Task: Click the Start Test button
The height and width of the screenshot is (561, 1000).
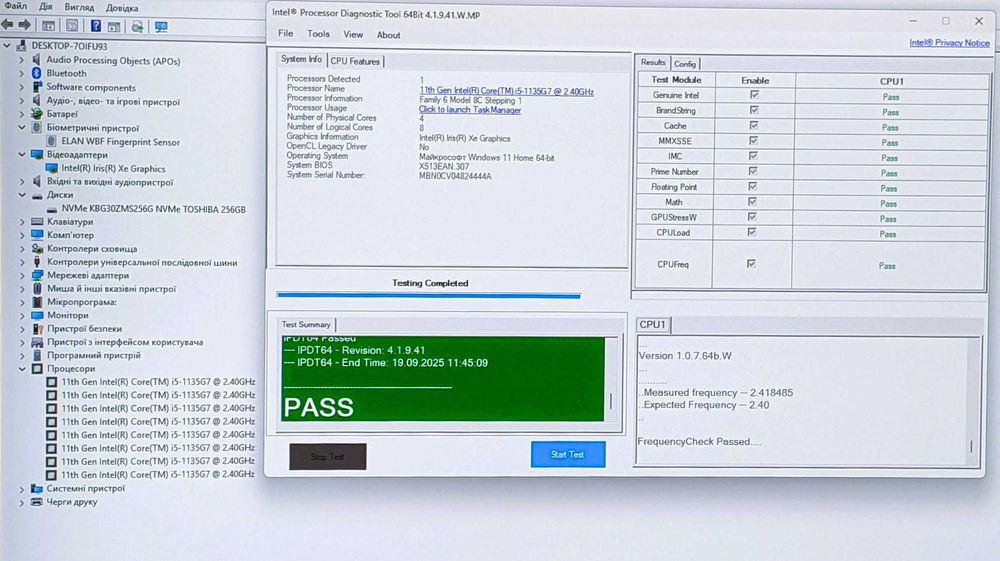Action: pos(568,455)
